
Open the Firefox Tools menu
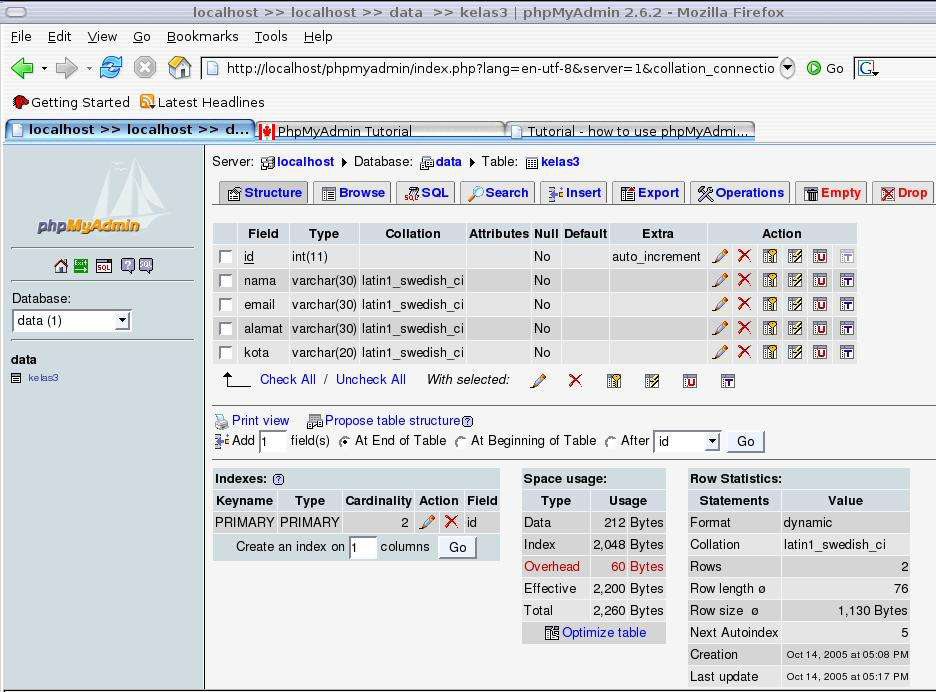[x=271, y=36]
